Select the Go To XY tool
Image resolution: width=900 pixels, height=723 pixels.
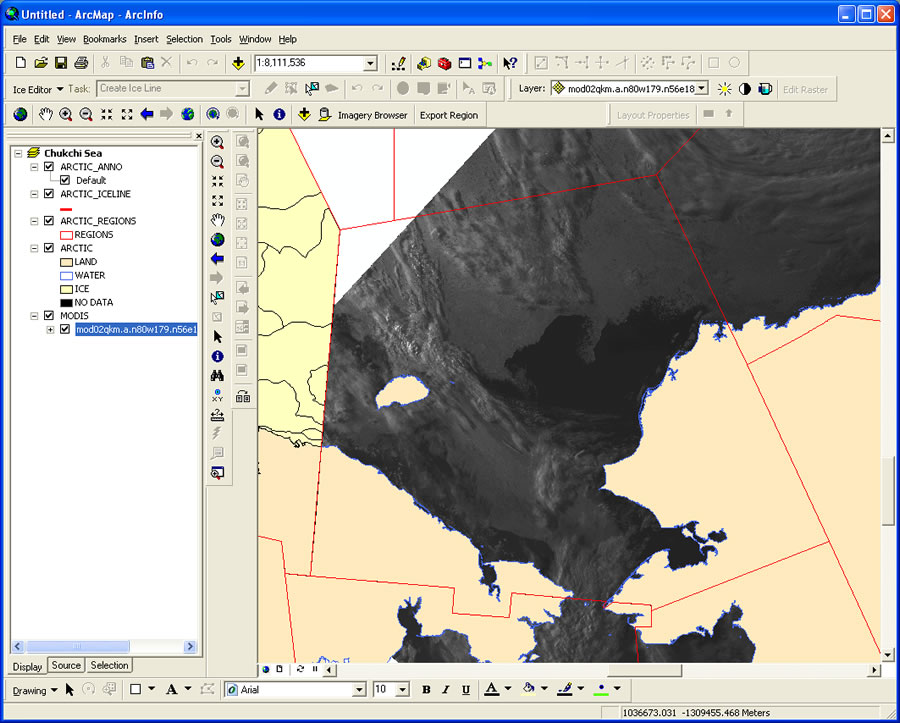[x=218, y=394]
